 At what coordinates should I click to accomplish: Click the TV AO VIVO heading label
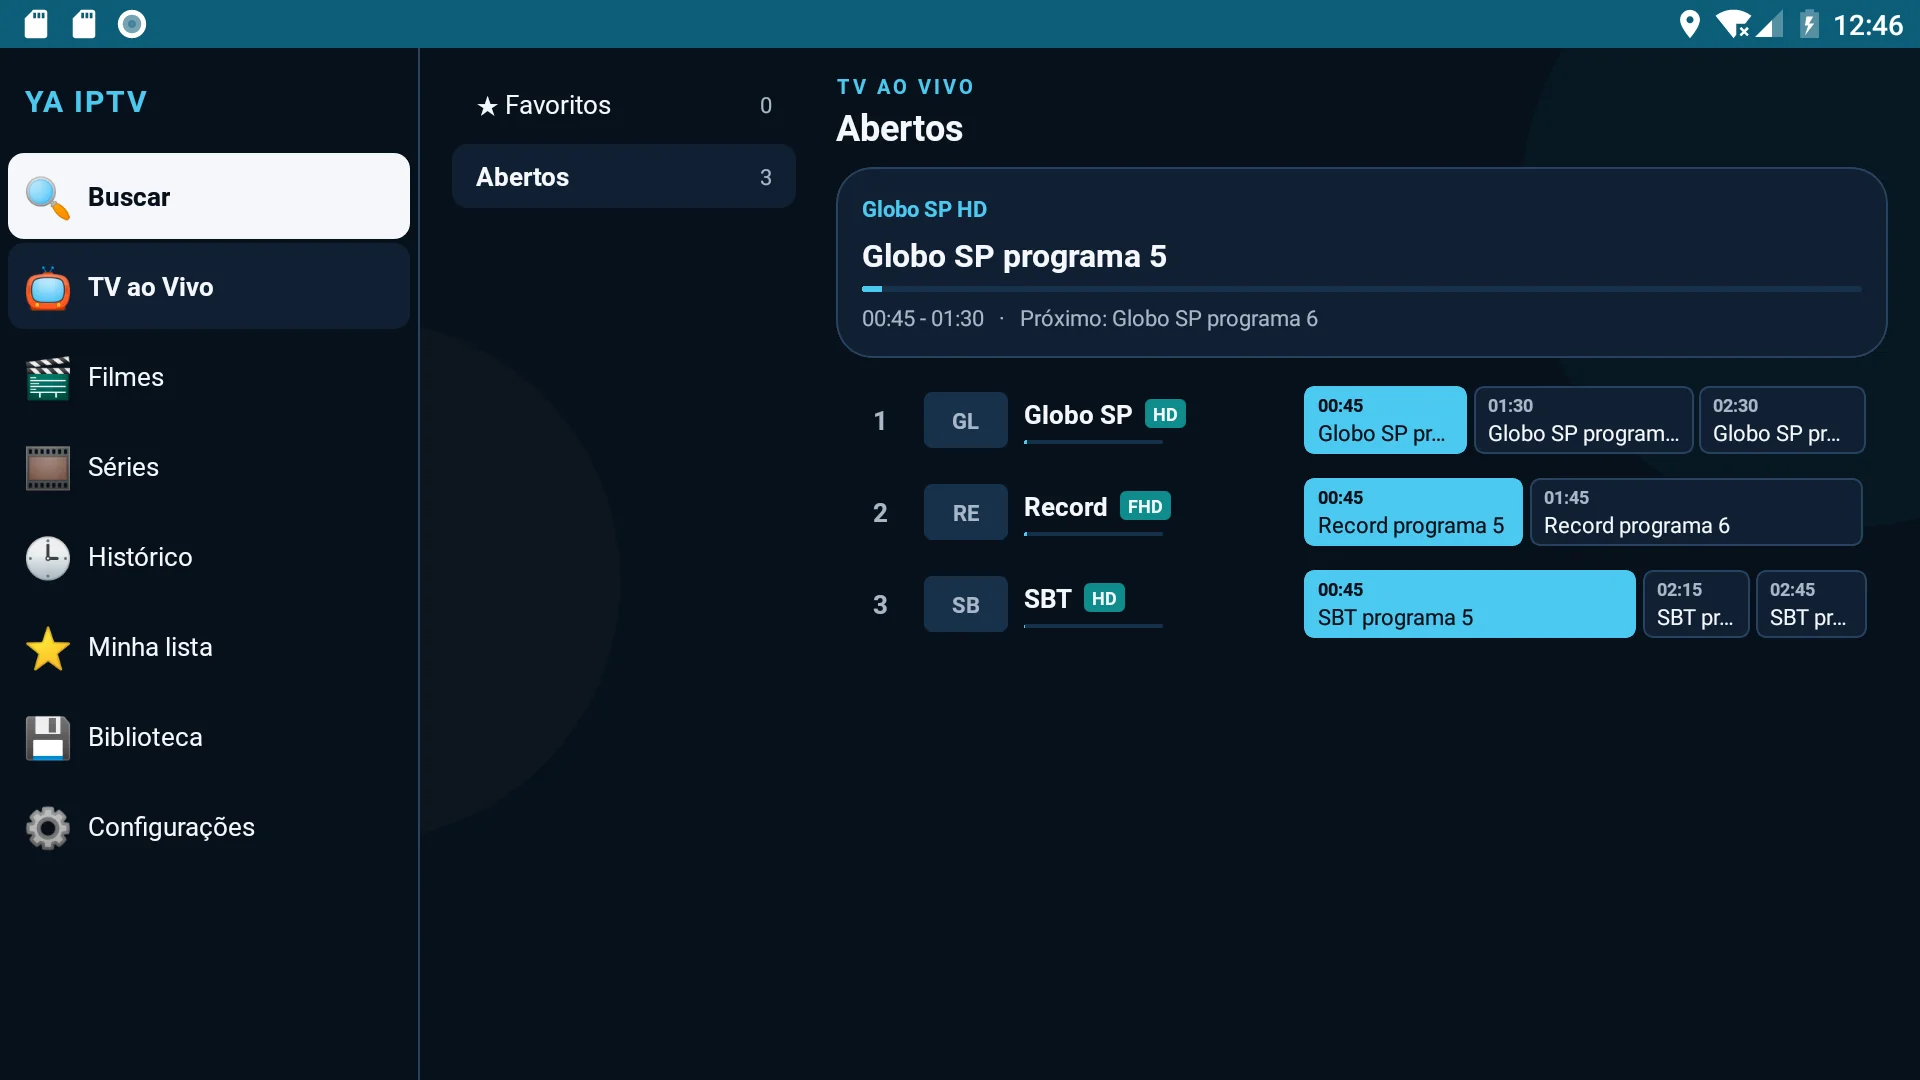905,87
